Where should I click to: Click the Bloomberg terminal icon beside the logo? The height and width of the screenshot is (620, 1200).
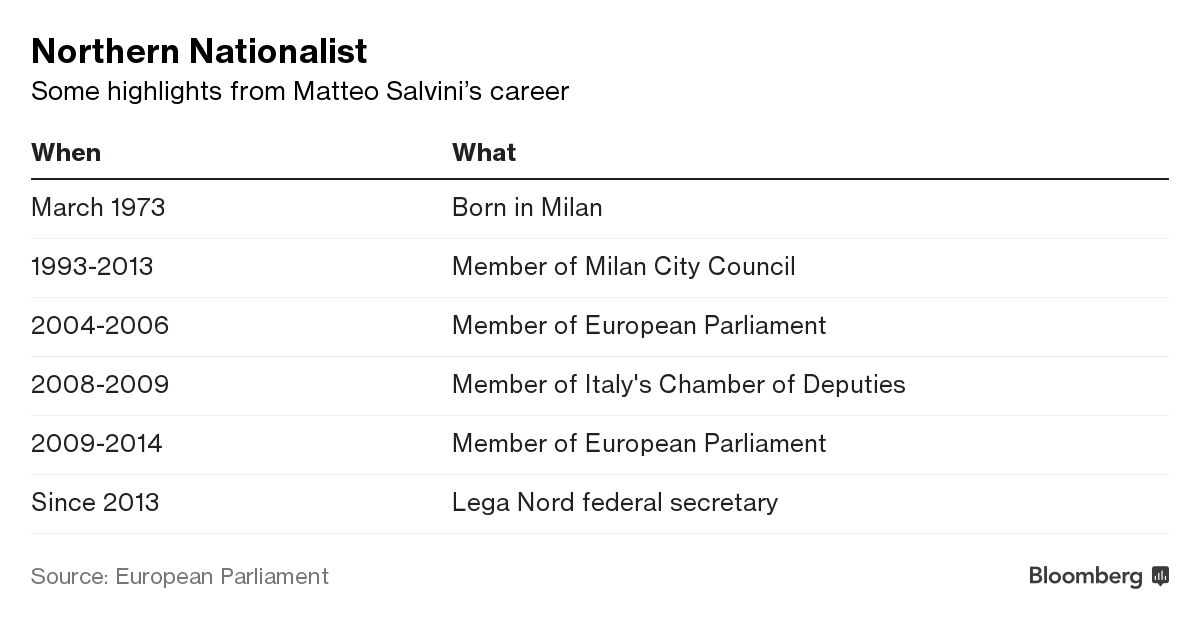(1160, 576)
